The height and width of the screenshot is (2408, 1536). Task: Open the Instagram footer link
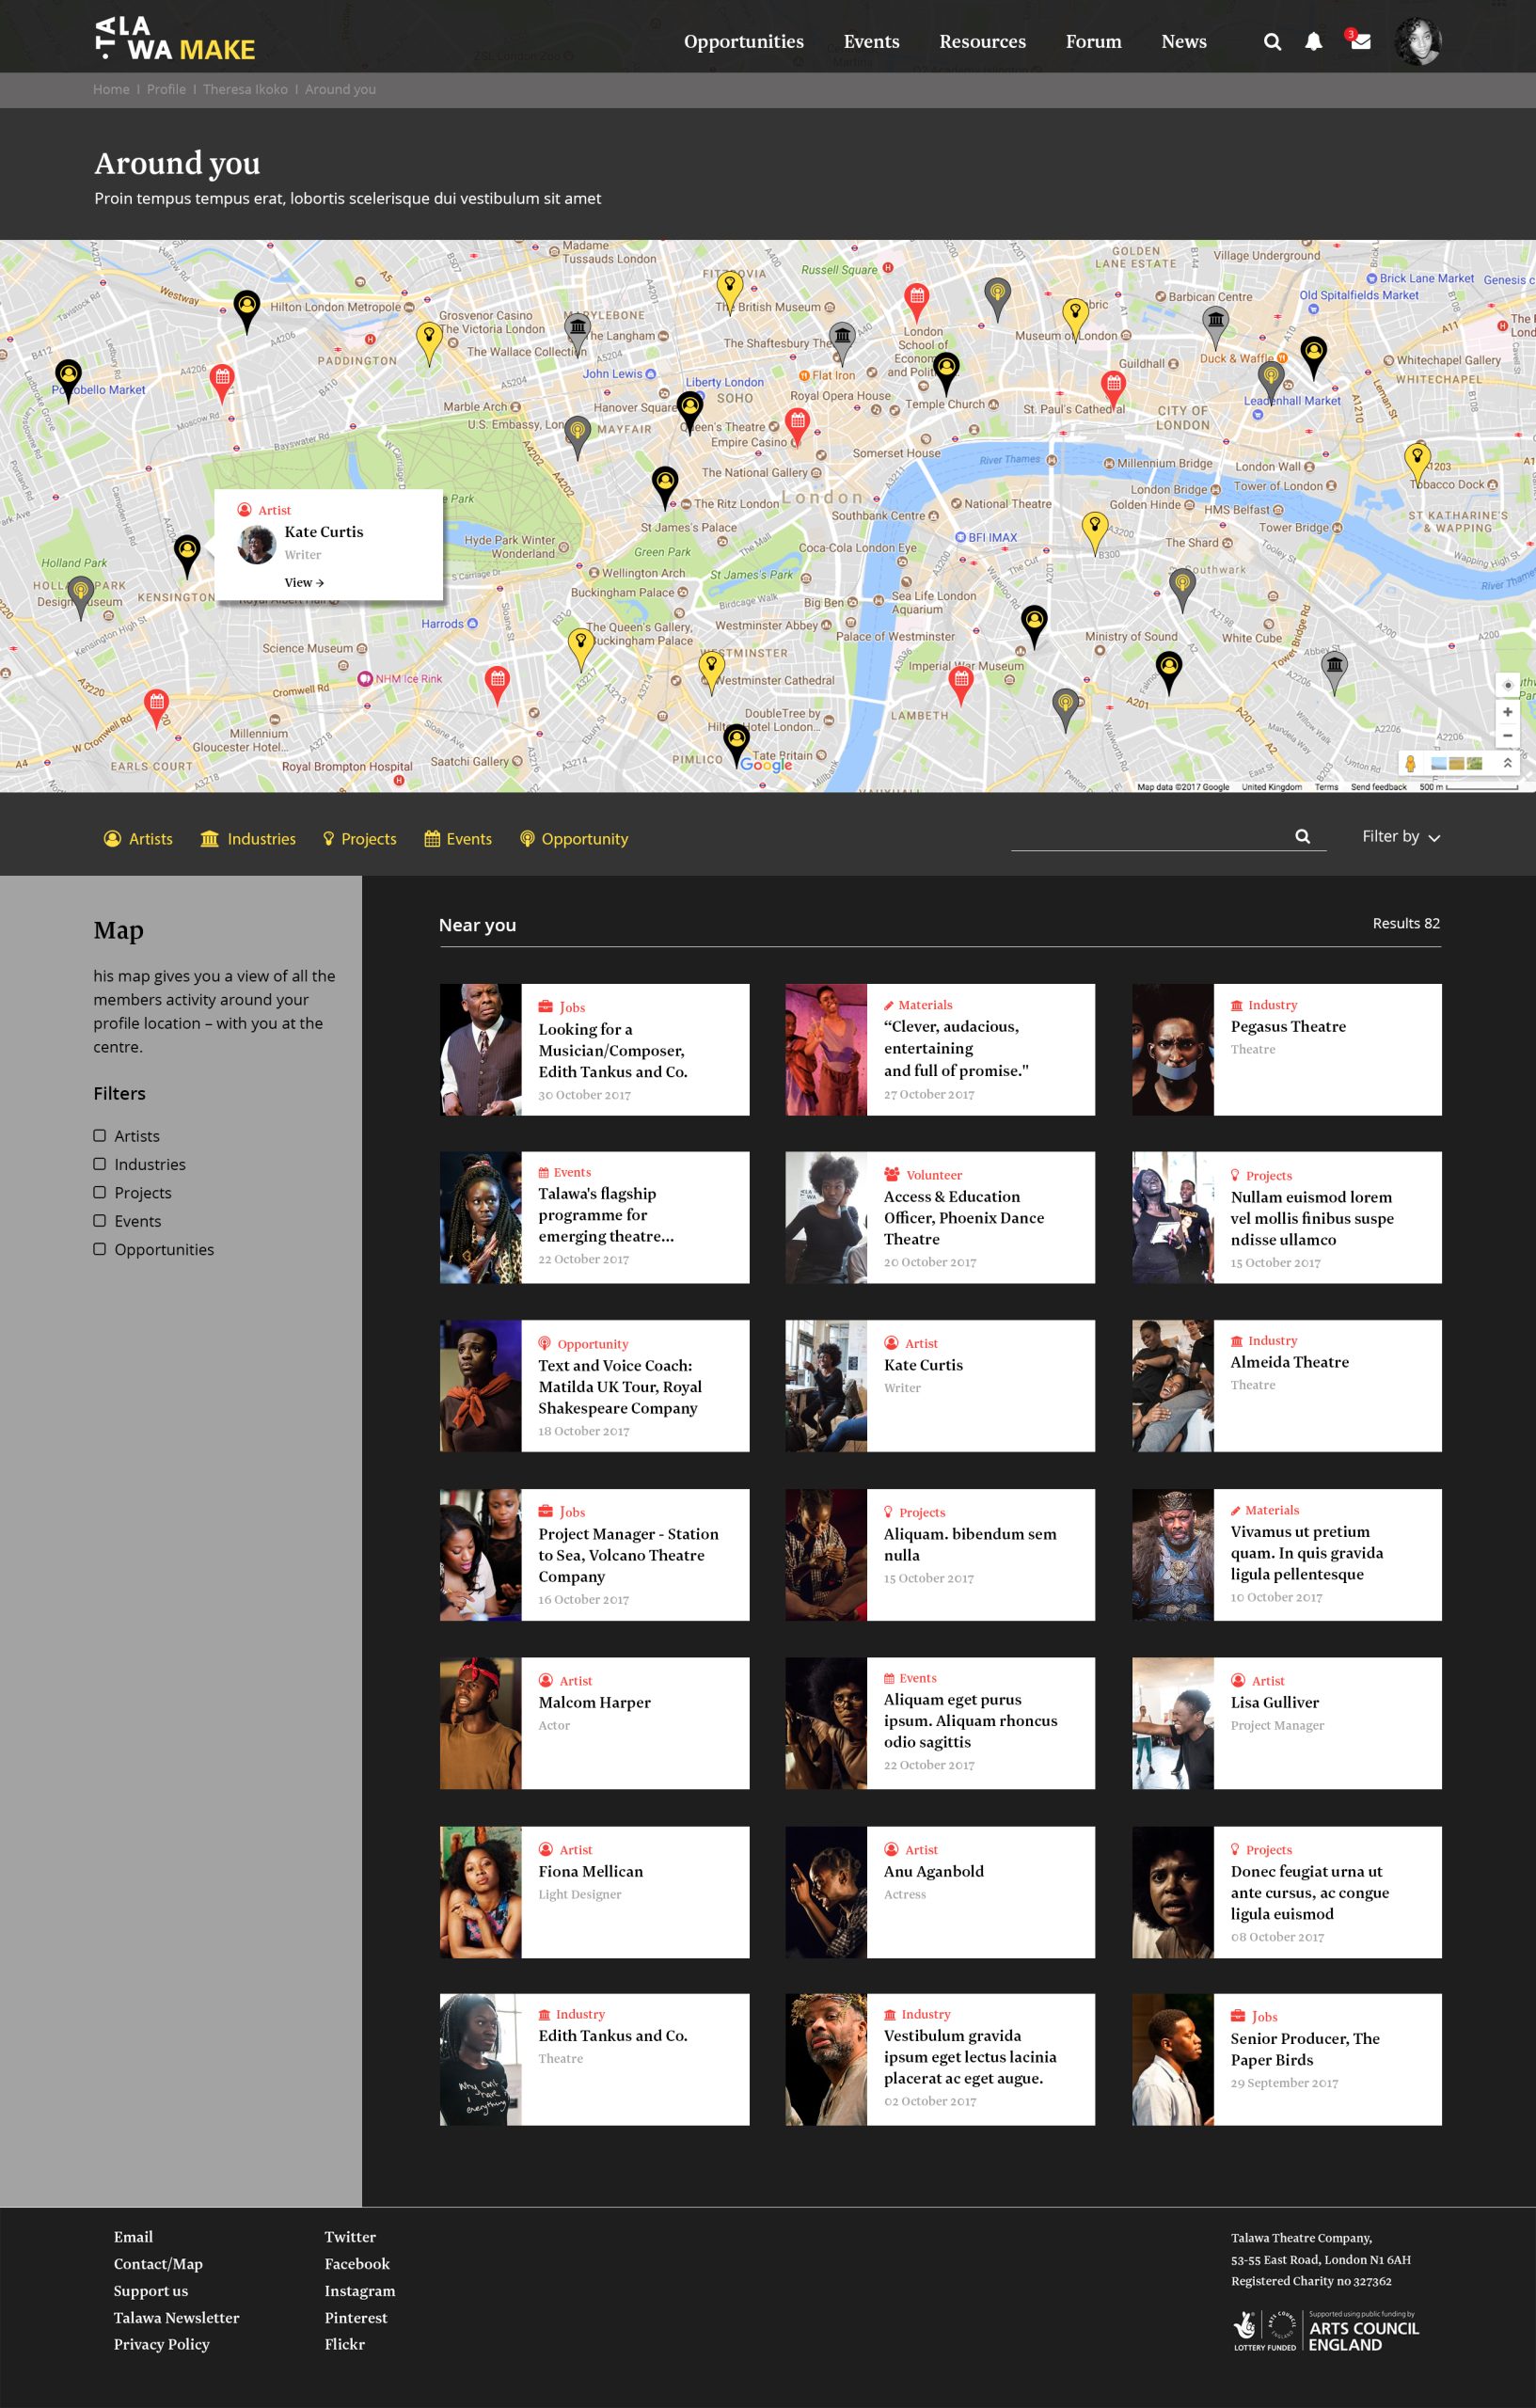point(359,2290)
